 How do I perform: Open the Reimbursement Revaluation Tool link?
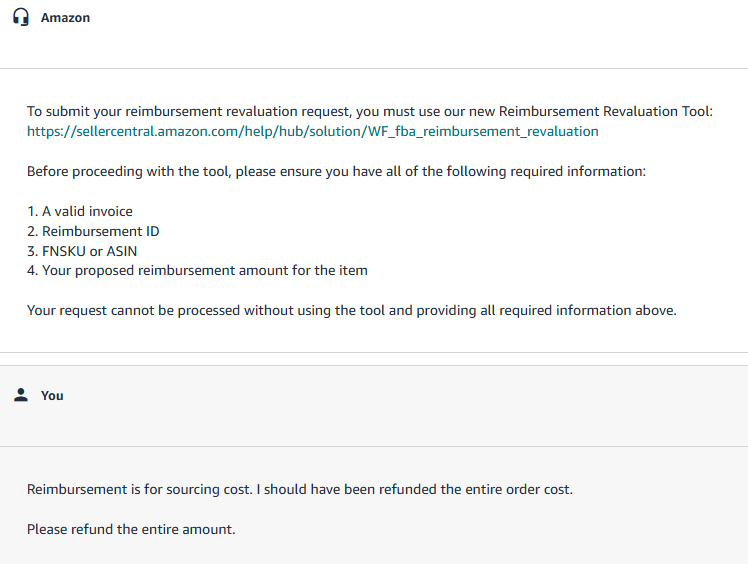click(x=312, y=131)
